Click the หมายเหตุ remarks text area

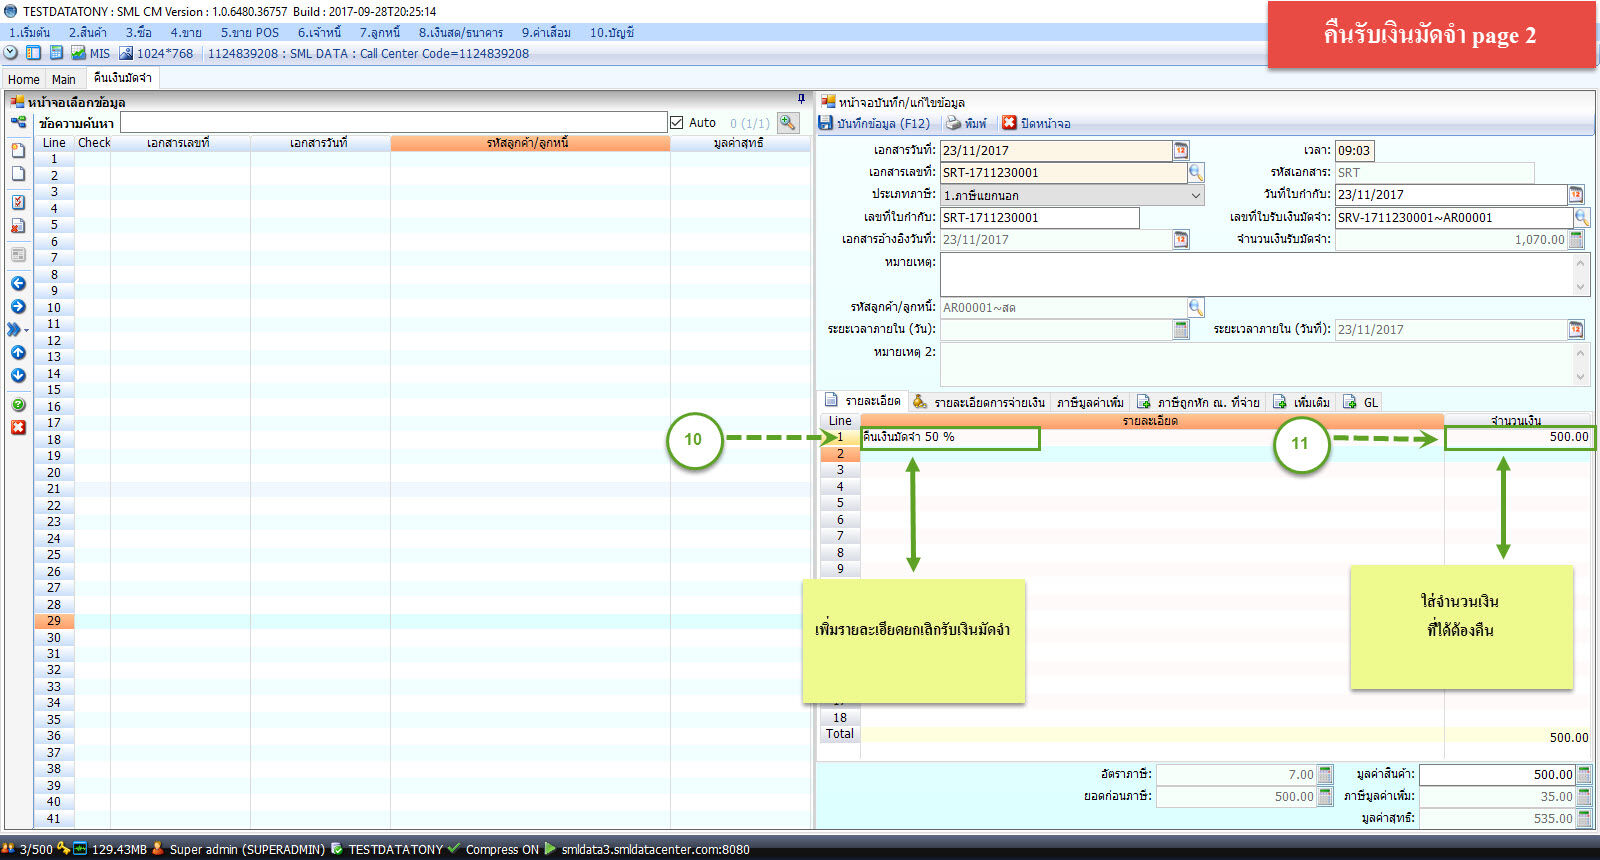click(x=1256, y=274)
